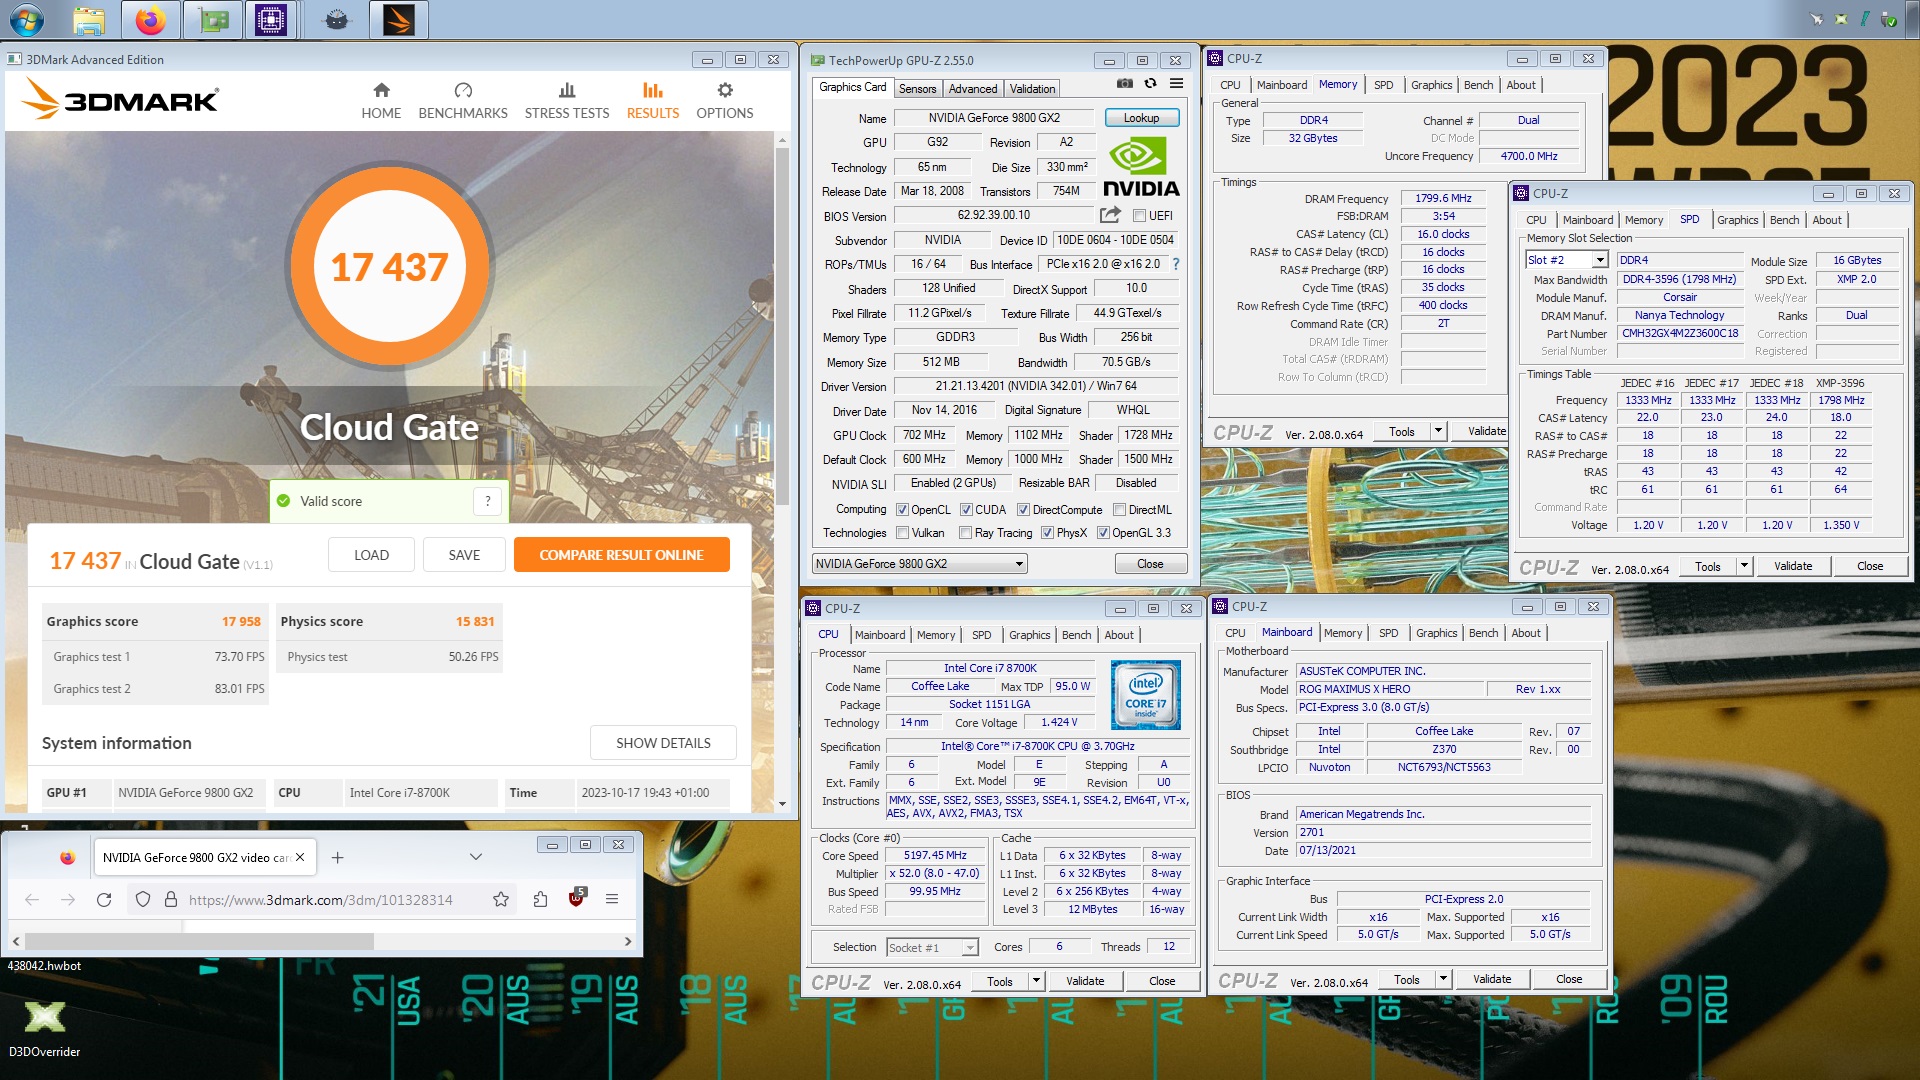Toggle the CUDA checkbox
This screenshot has height=1080, width=1920.
pyautogui.click(x=966, y=510)
